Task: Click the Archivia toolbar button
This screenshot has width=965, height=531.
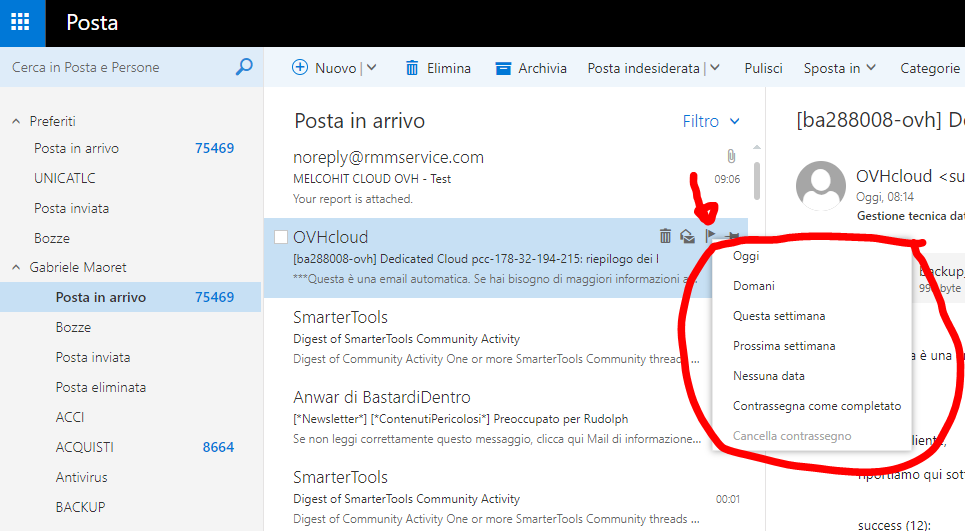Action: 531,68
